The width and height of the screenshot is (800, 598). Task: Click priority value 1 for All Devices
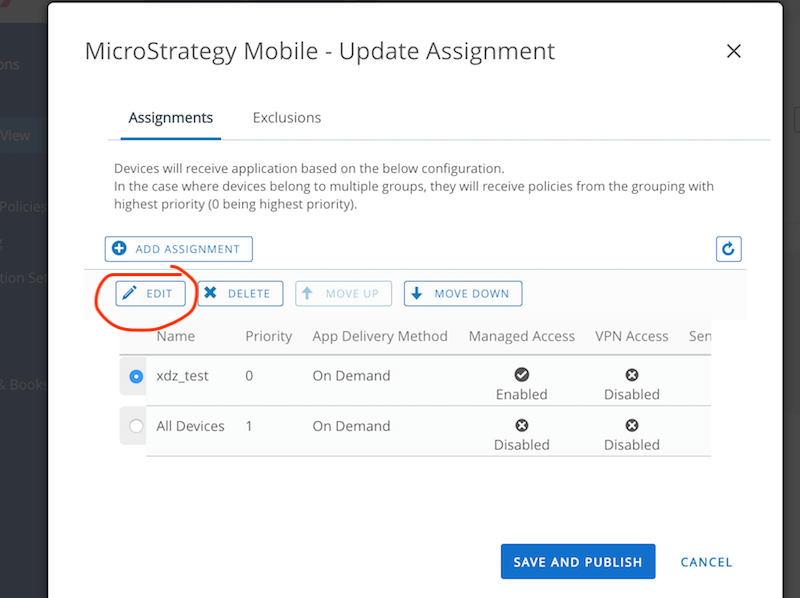[x=249, y=426]
